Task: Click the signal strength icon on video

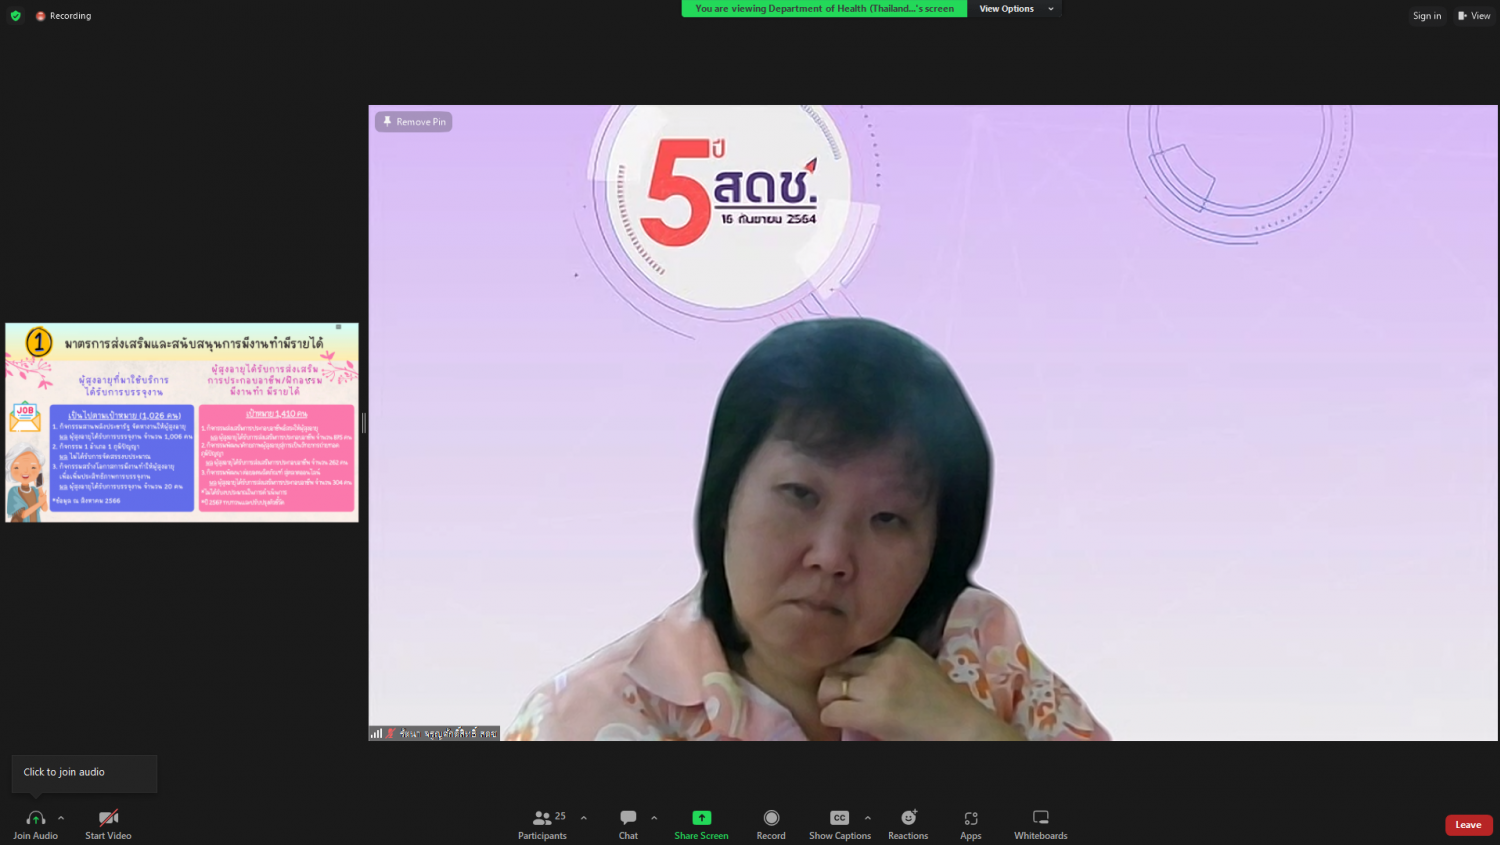Action: (x=376, y=734)
